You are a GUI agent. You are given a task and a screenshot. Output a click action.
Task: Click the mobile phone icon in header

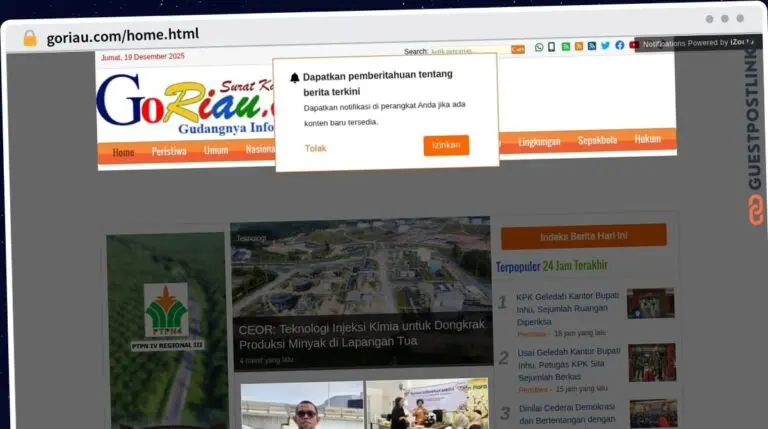(x=552, y=47)
